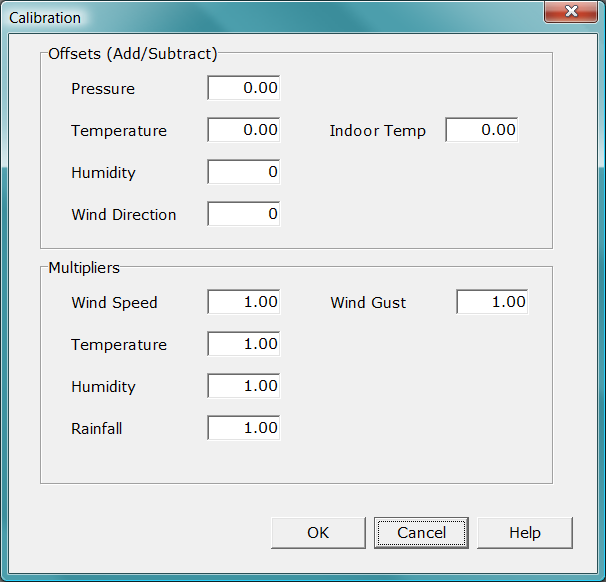Cancel the calibration dialog
The height and width of the screenshot is (582, 606).
click(421, 533)
